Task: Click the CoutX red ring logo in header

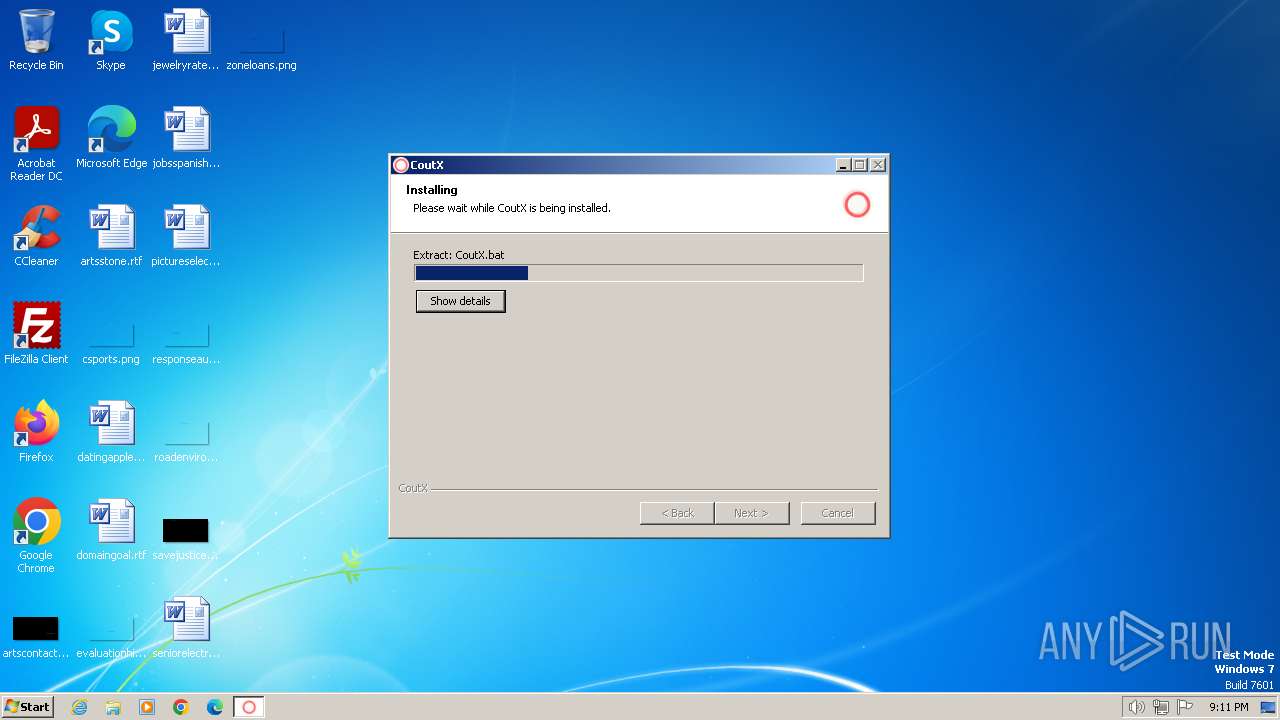Action: (x=857, y=205)
